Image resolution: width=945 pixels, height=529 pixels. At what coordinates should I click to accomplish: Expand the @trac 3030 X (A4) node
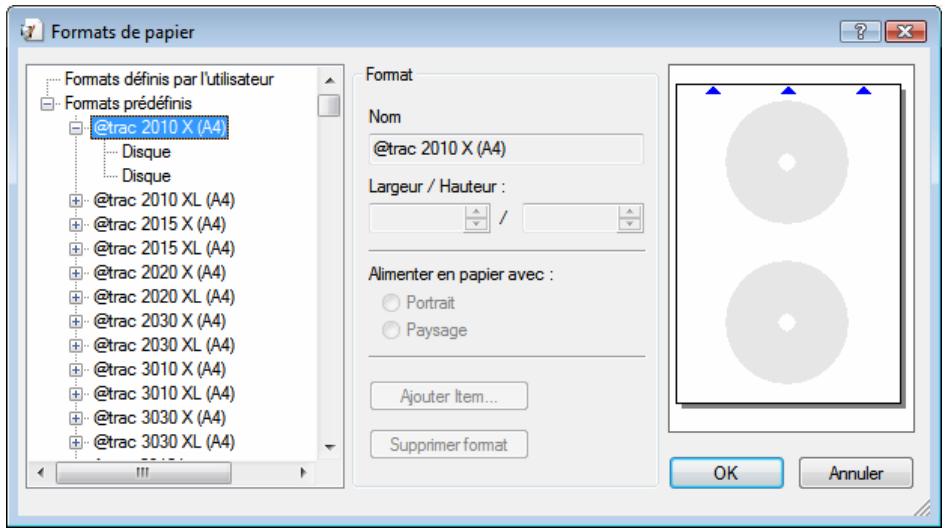click(75, 418)
